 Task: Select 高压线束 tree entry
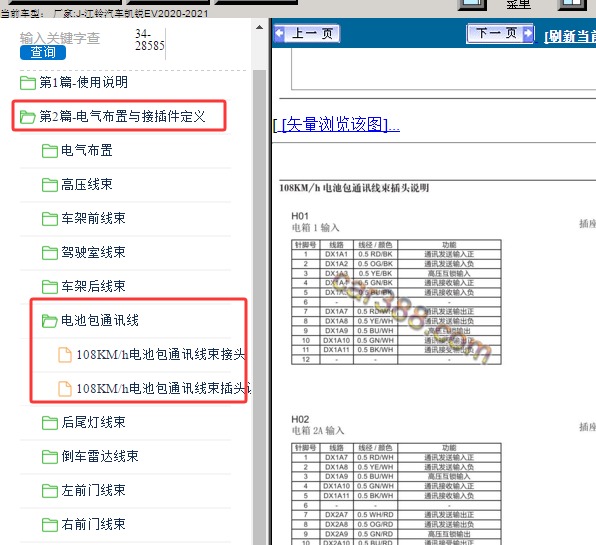87,184
